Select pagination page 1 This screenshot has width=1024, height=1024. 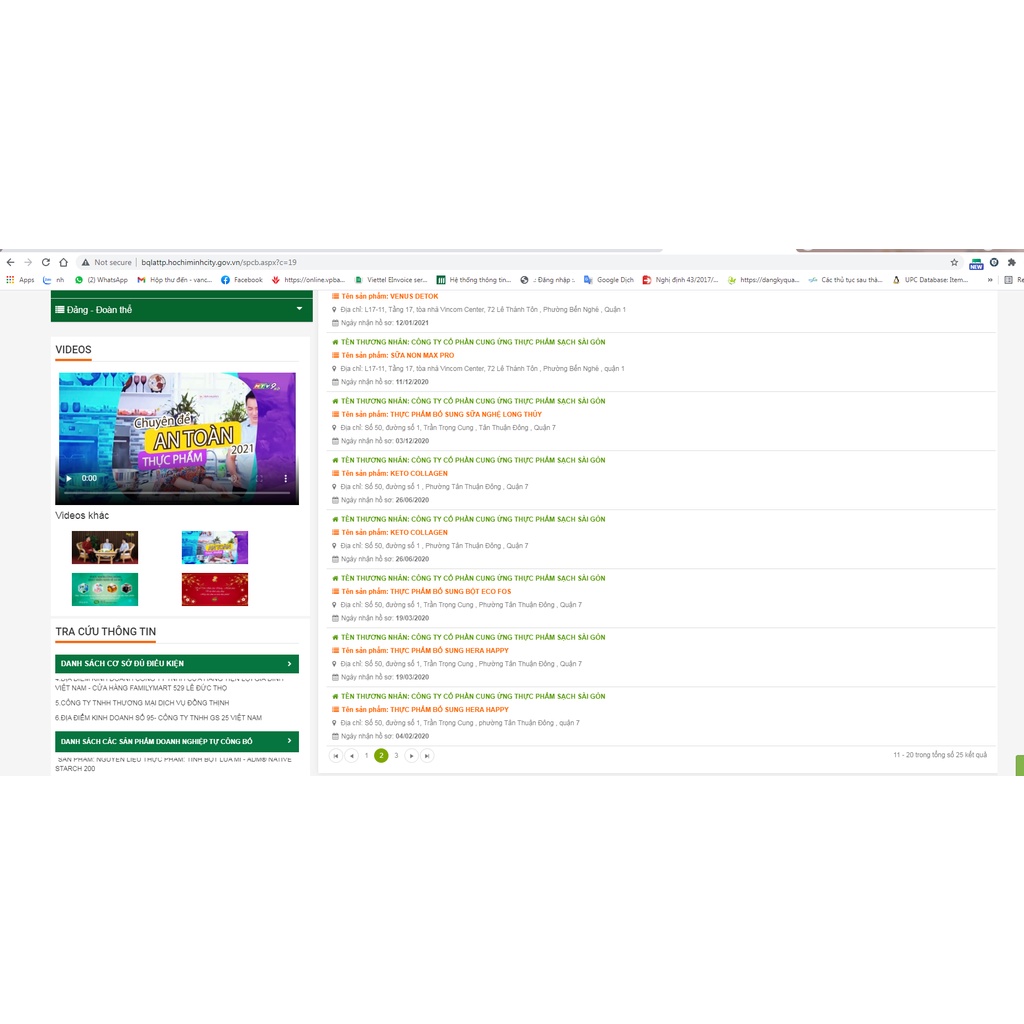[x=366, y=756]
